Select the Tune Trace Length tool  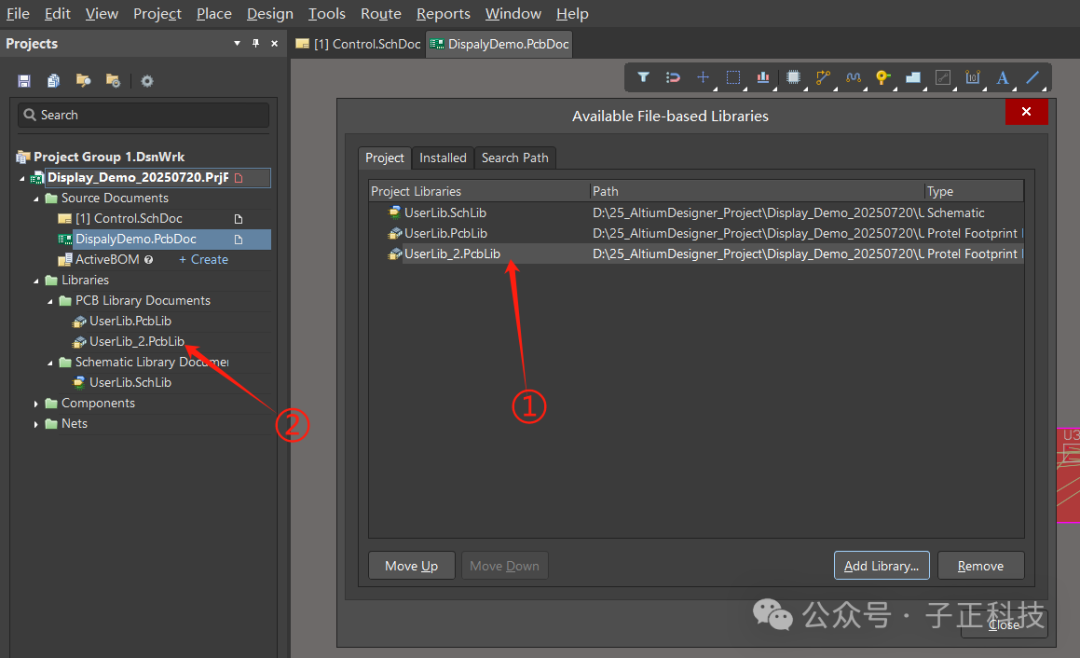pos(853,77)
